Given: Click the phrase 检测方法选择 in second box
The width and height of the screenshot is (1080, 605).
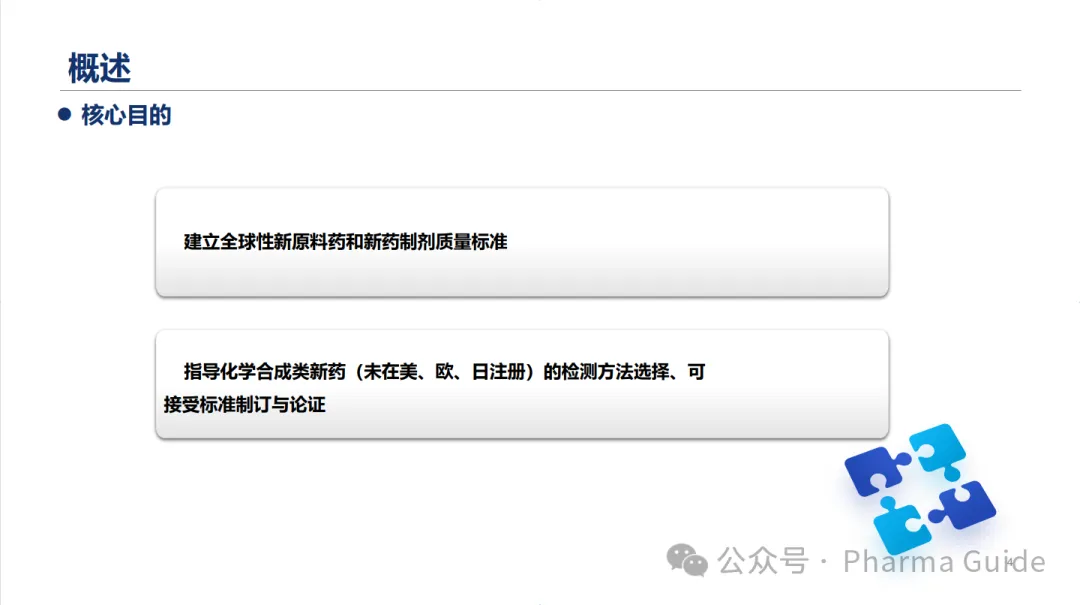Looking at the screenshot, I should [615, 372].
